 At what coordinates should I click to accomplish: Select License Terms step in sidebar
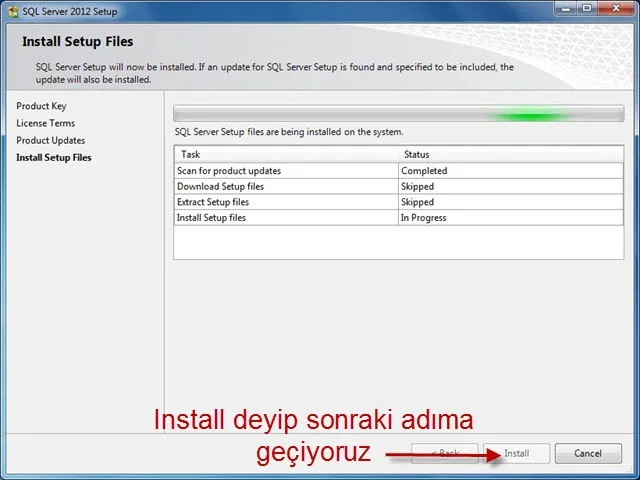click(x=46, y=123)
